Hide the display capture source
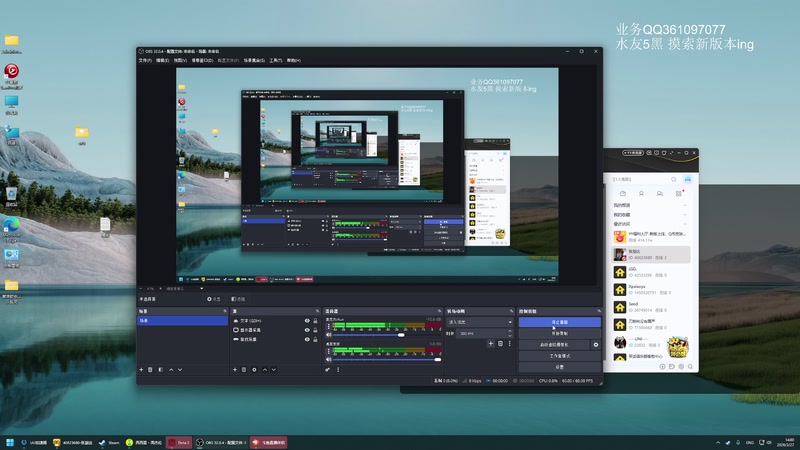This screenshot has height=450, width=800. [x=307, y=330]
